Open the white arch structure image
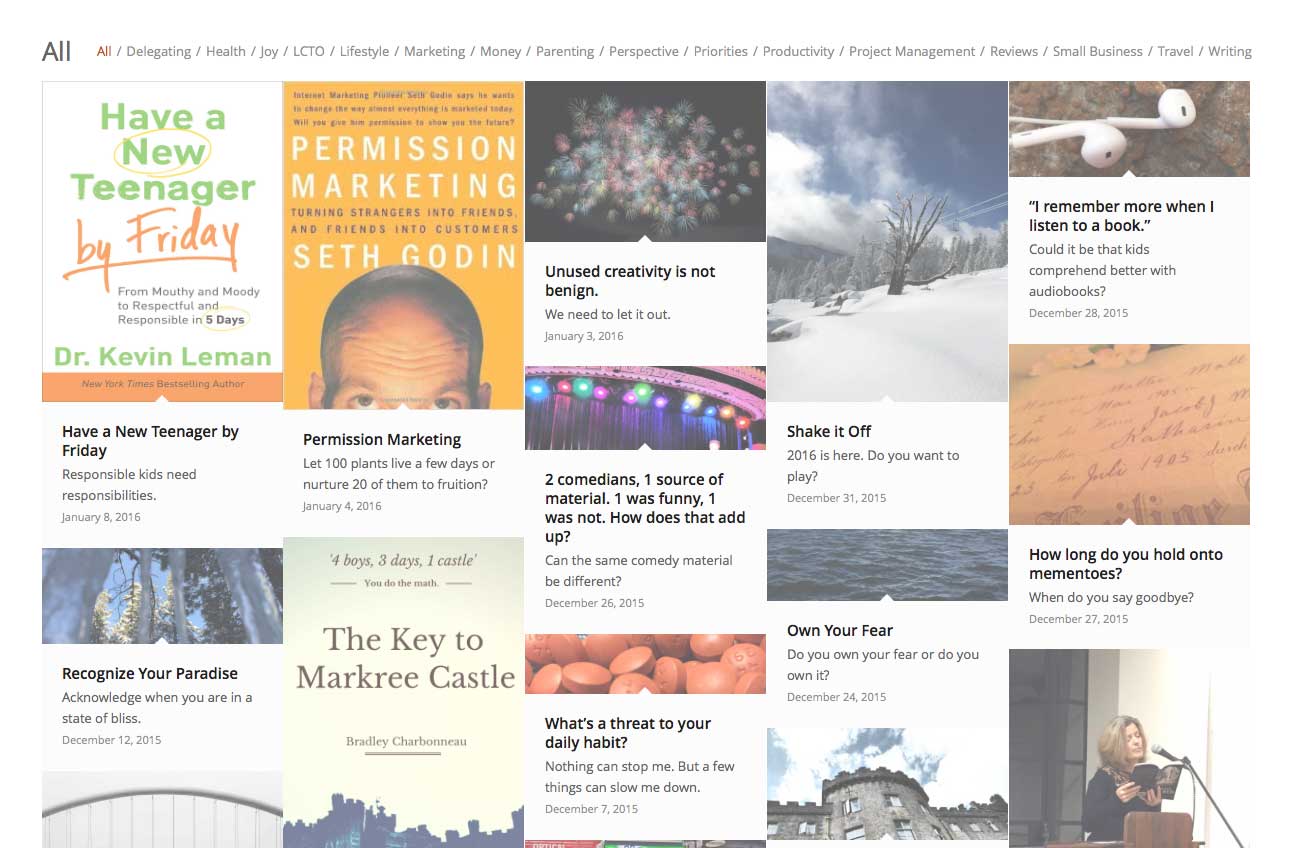The height and width of the screenshot is (848, 1299). point(162,810)
